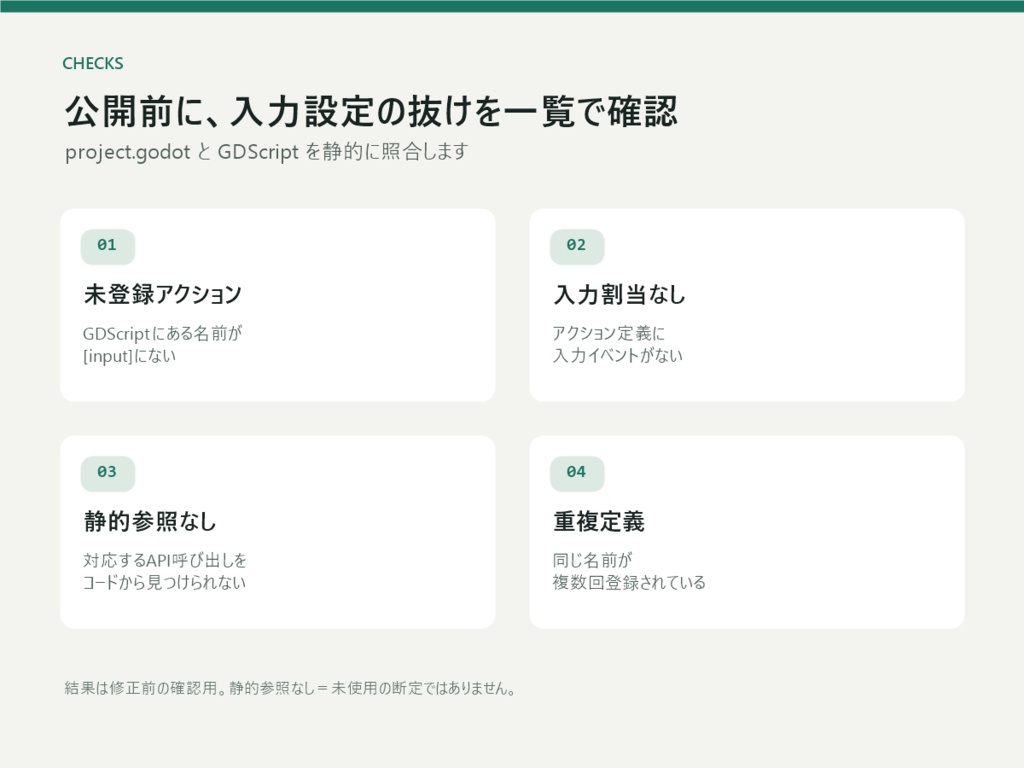Image resolution: width=1024 pixels, height=768 pixels.
Task: Select the heading 重複定義
Action: click(599, 521)
